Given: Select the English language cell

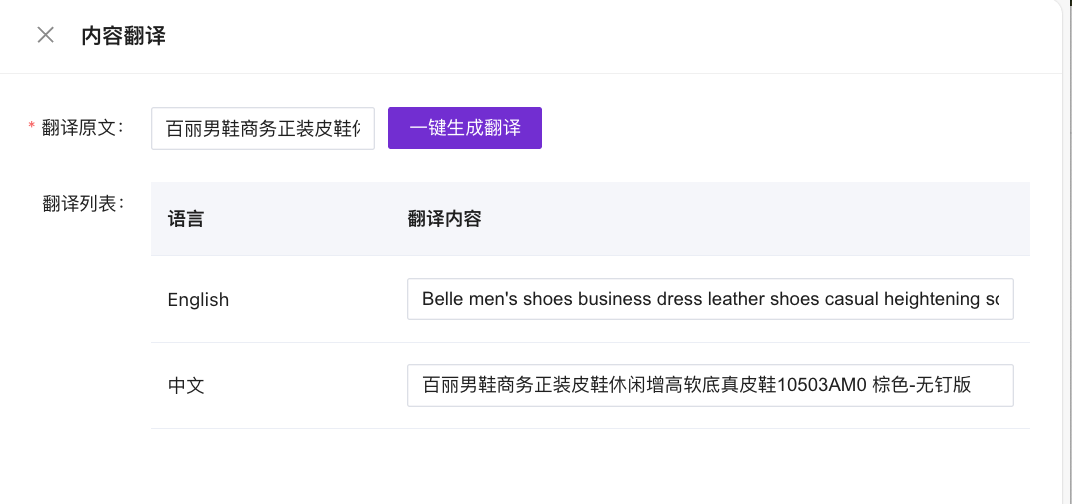Looking at the screenshot, I should click(x=198, y=300).
